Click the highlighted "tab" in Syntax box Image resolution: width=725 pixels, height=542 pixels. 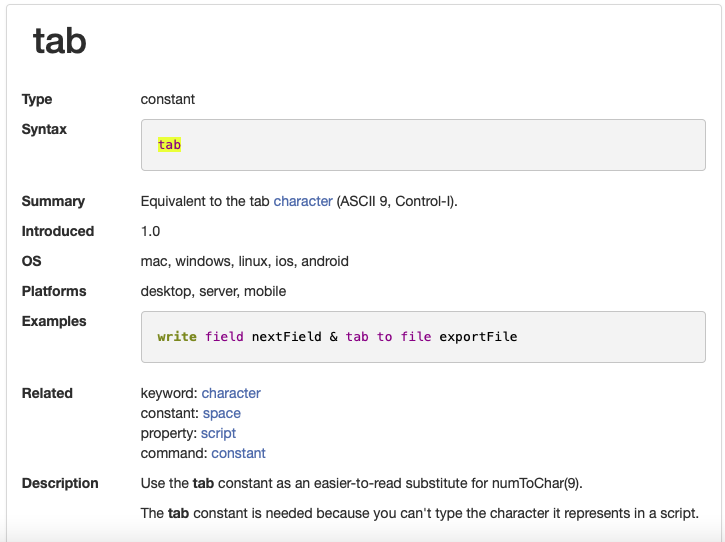169,145
